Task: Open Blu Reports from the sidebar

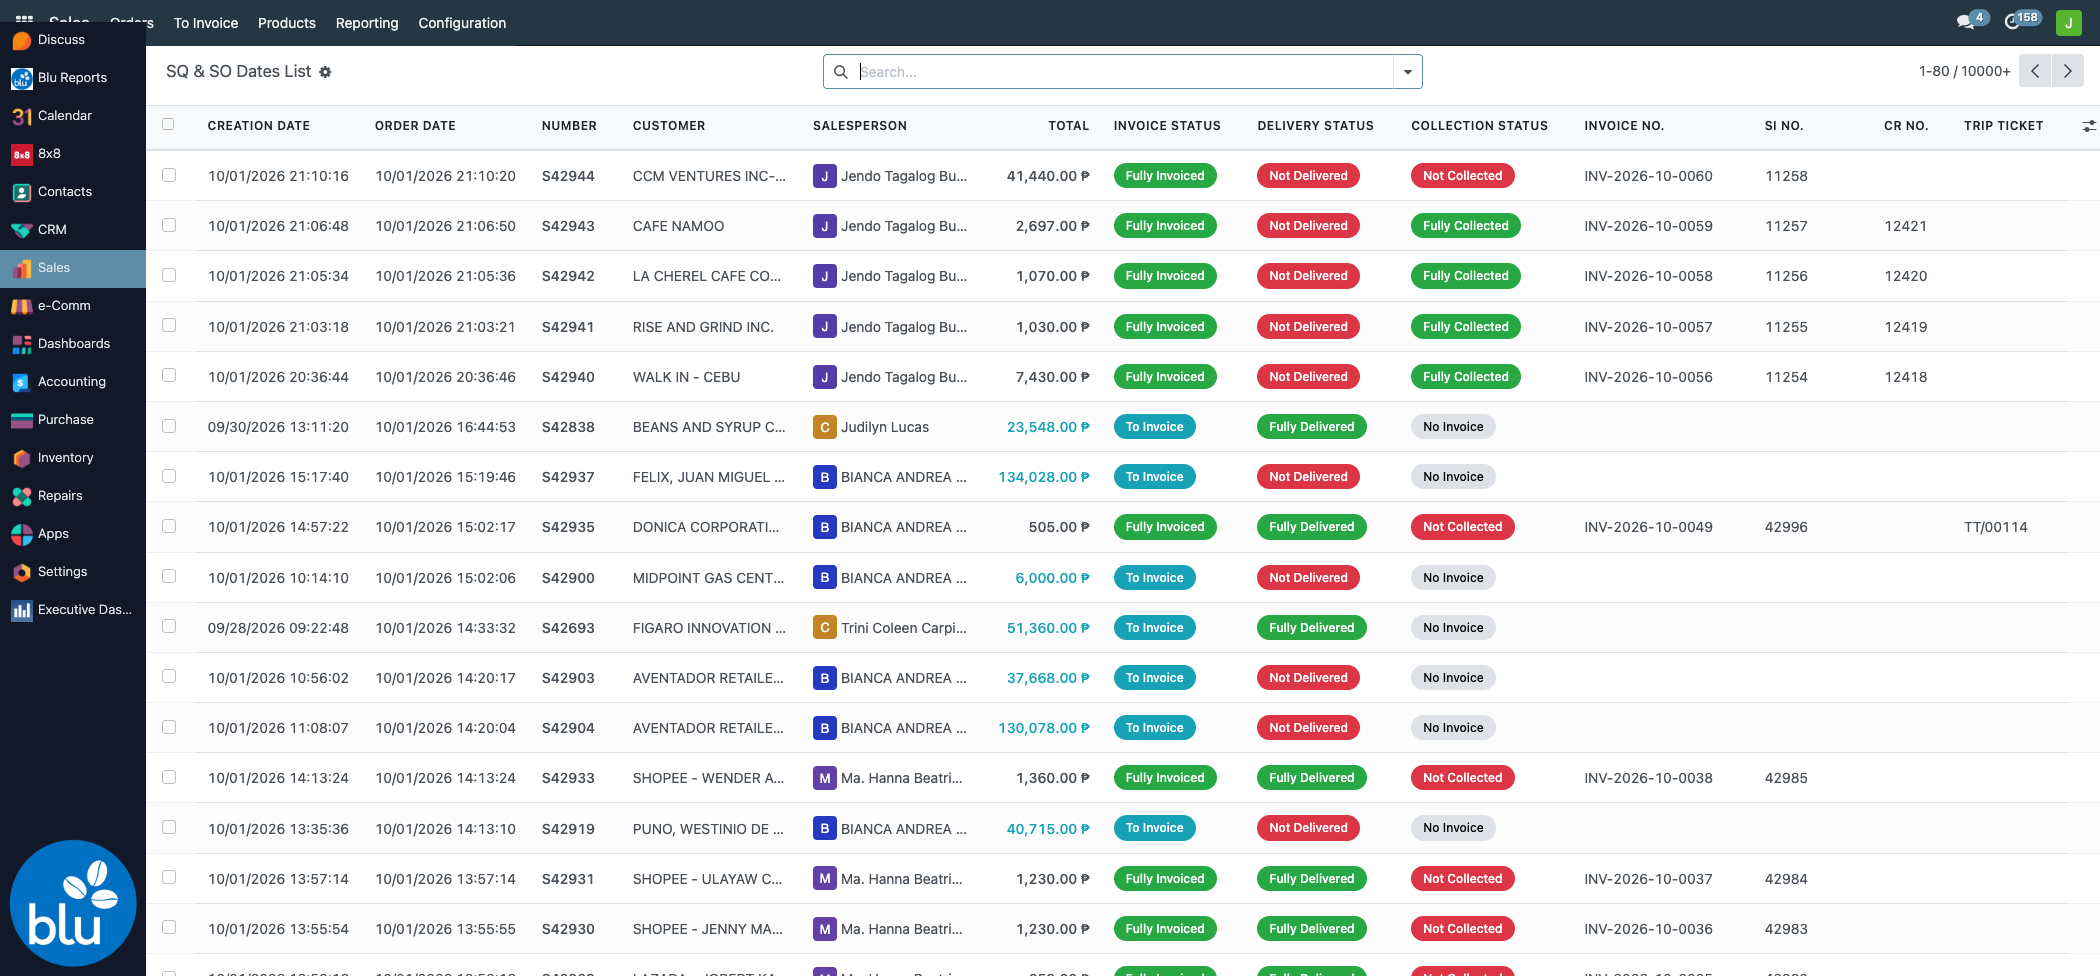Action: pyautogui.click(x=73, y=78)
